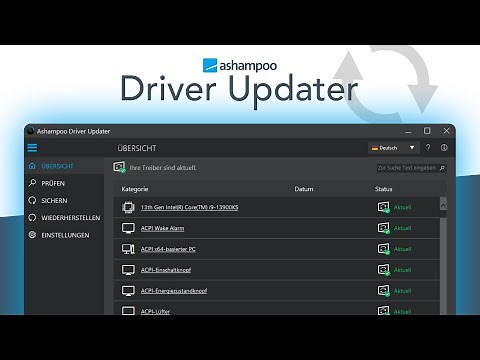Viewport: 480px width, 360px height.
Task: Open the ACPI x64-basierter PC link
Action: 168,249
